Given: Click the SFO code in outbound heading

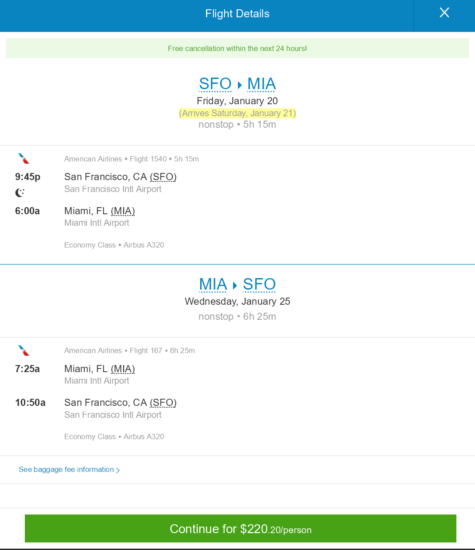Looking at the screenshot, I should 215,84.
